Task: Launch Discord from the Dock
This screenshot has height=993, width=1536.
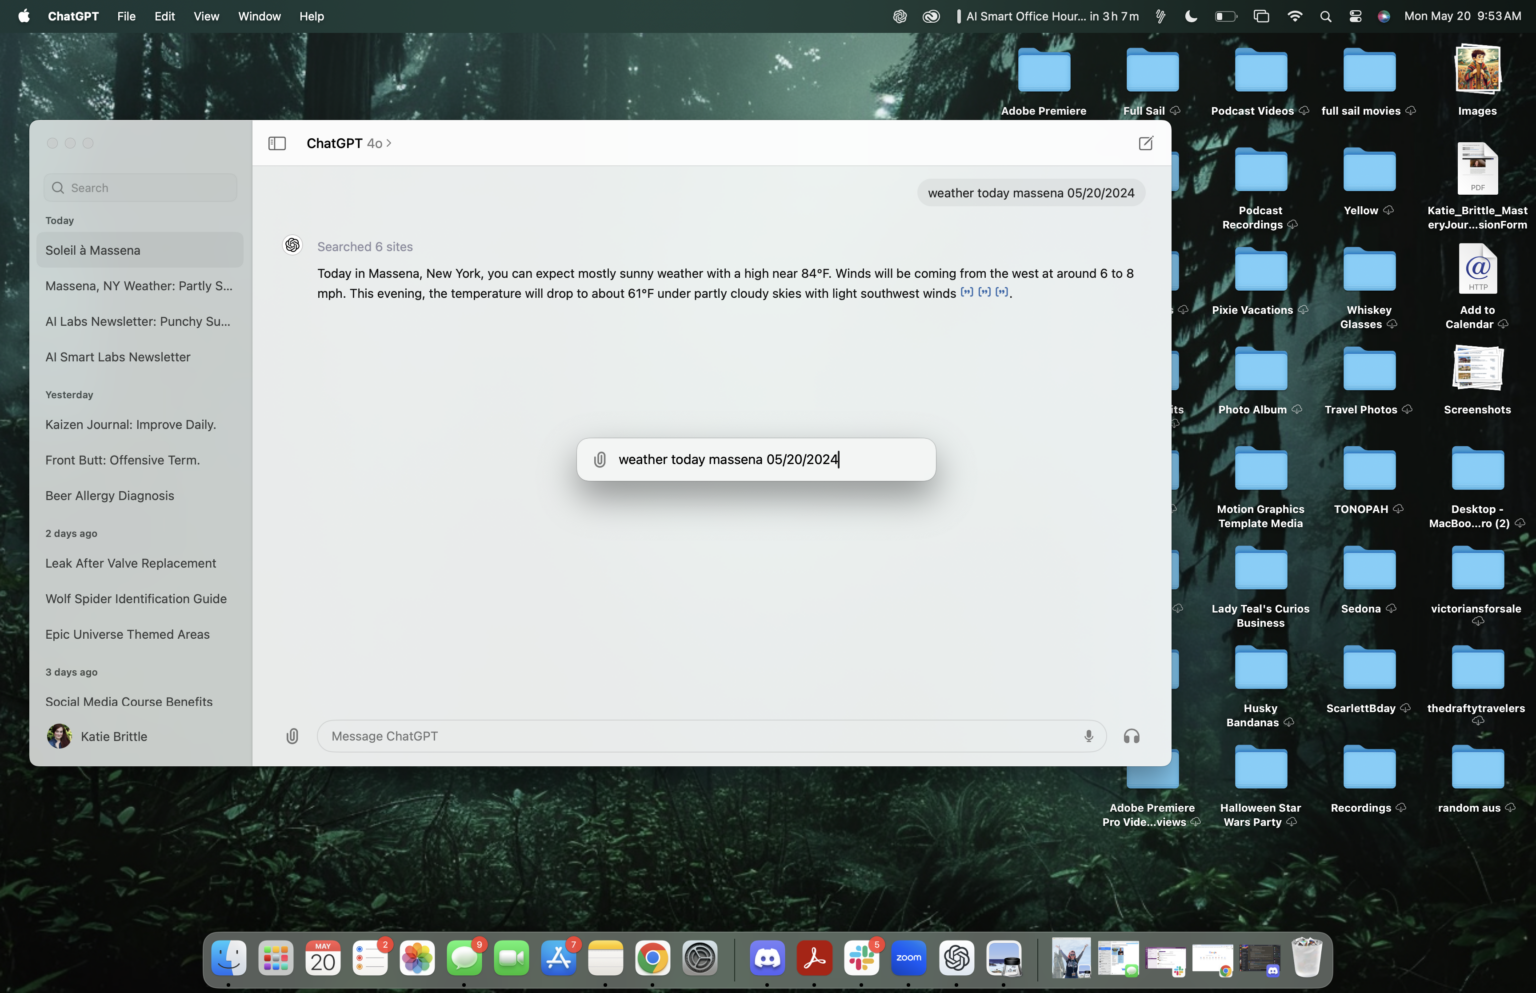Action: 767,958
